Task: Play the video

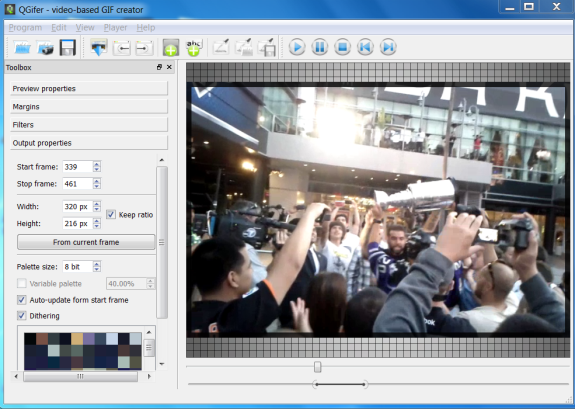Action: (x=297, y=47)
